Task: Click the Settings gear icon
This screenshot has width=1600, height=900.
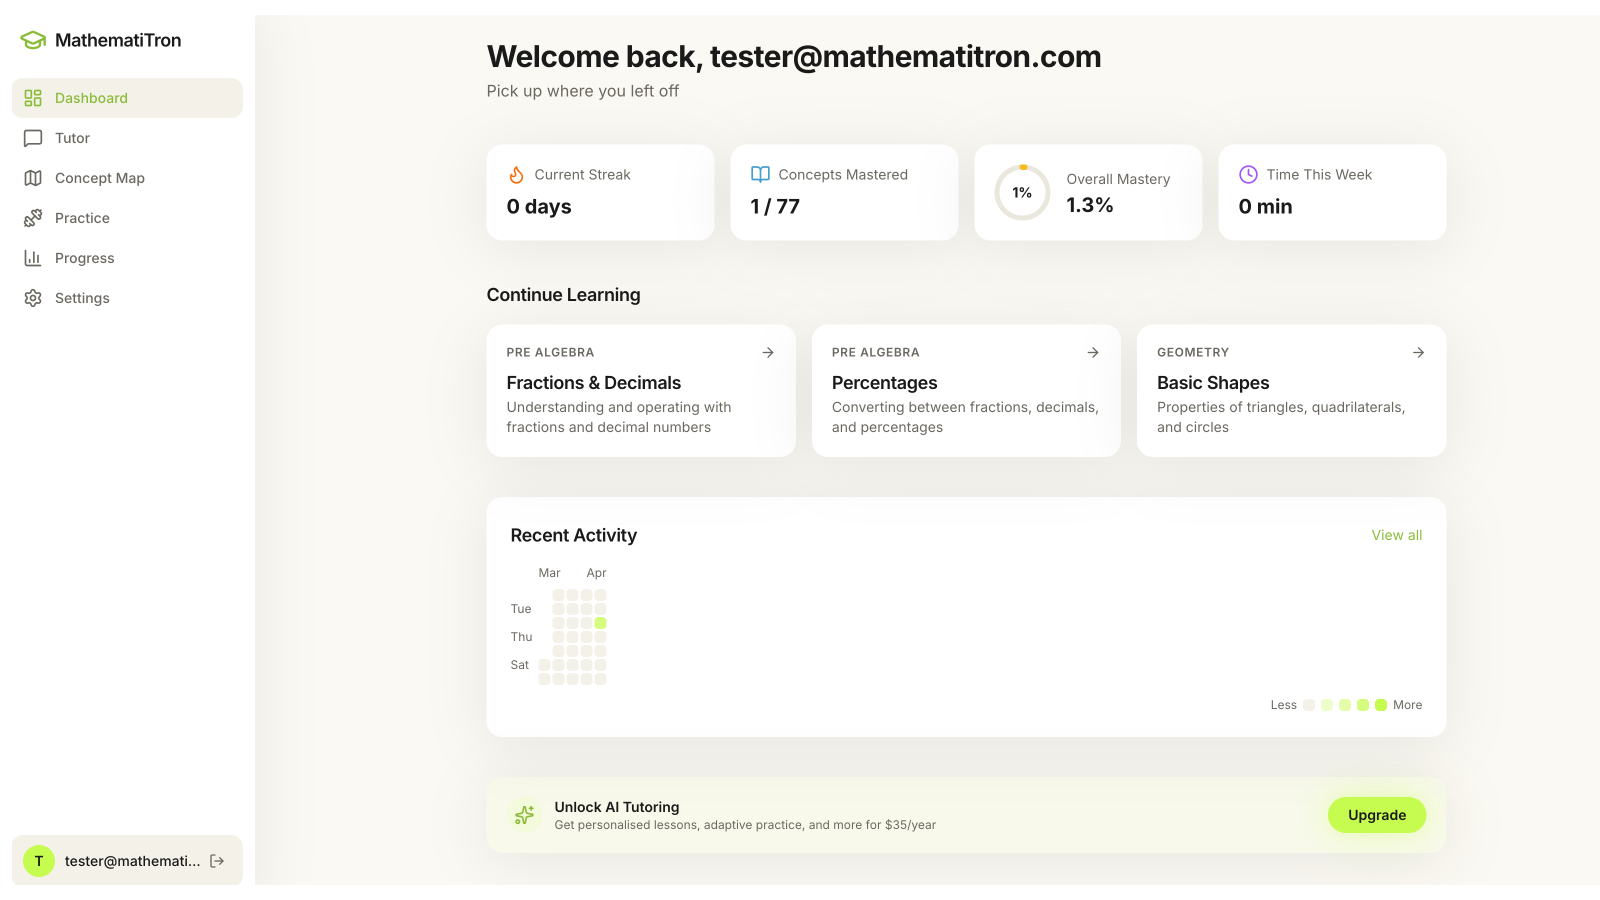Action: tap(33, 298)
